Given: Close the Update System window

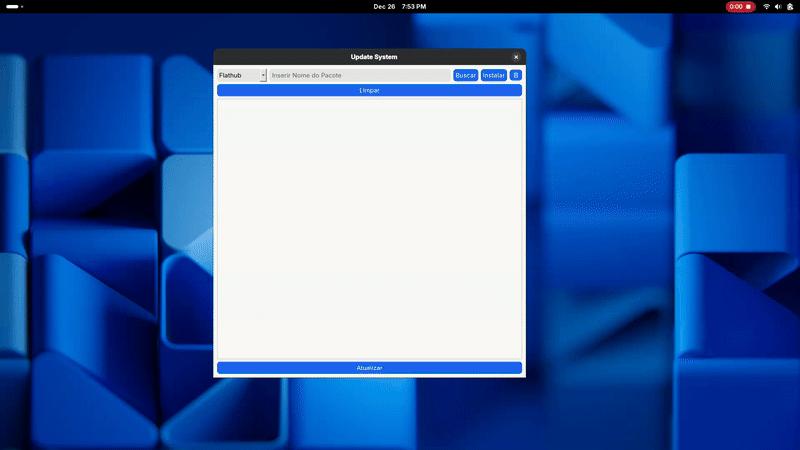Looking at the screenshot, I should 516,57.
